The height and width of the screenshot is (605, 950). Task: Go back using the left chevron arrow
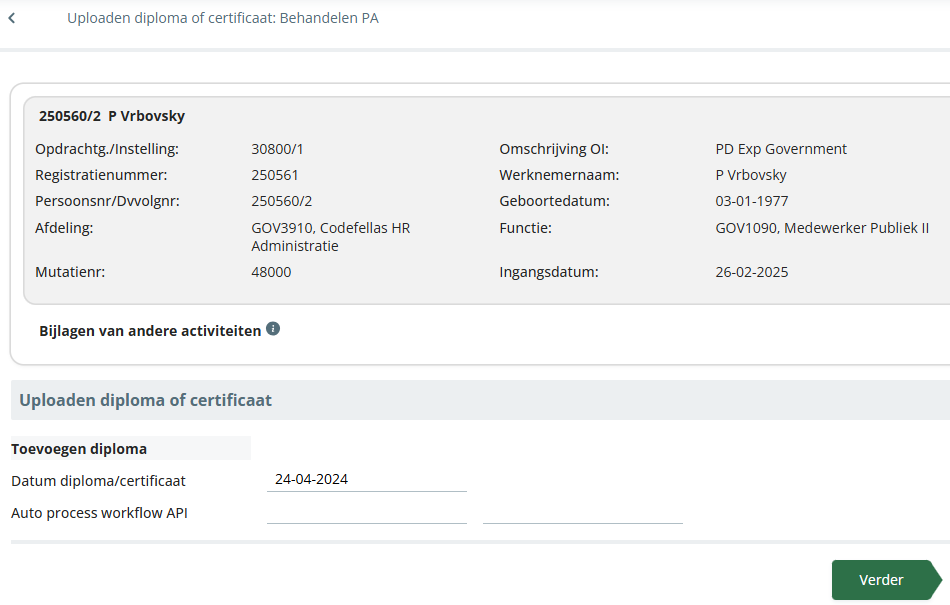(x=12, y=18)
